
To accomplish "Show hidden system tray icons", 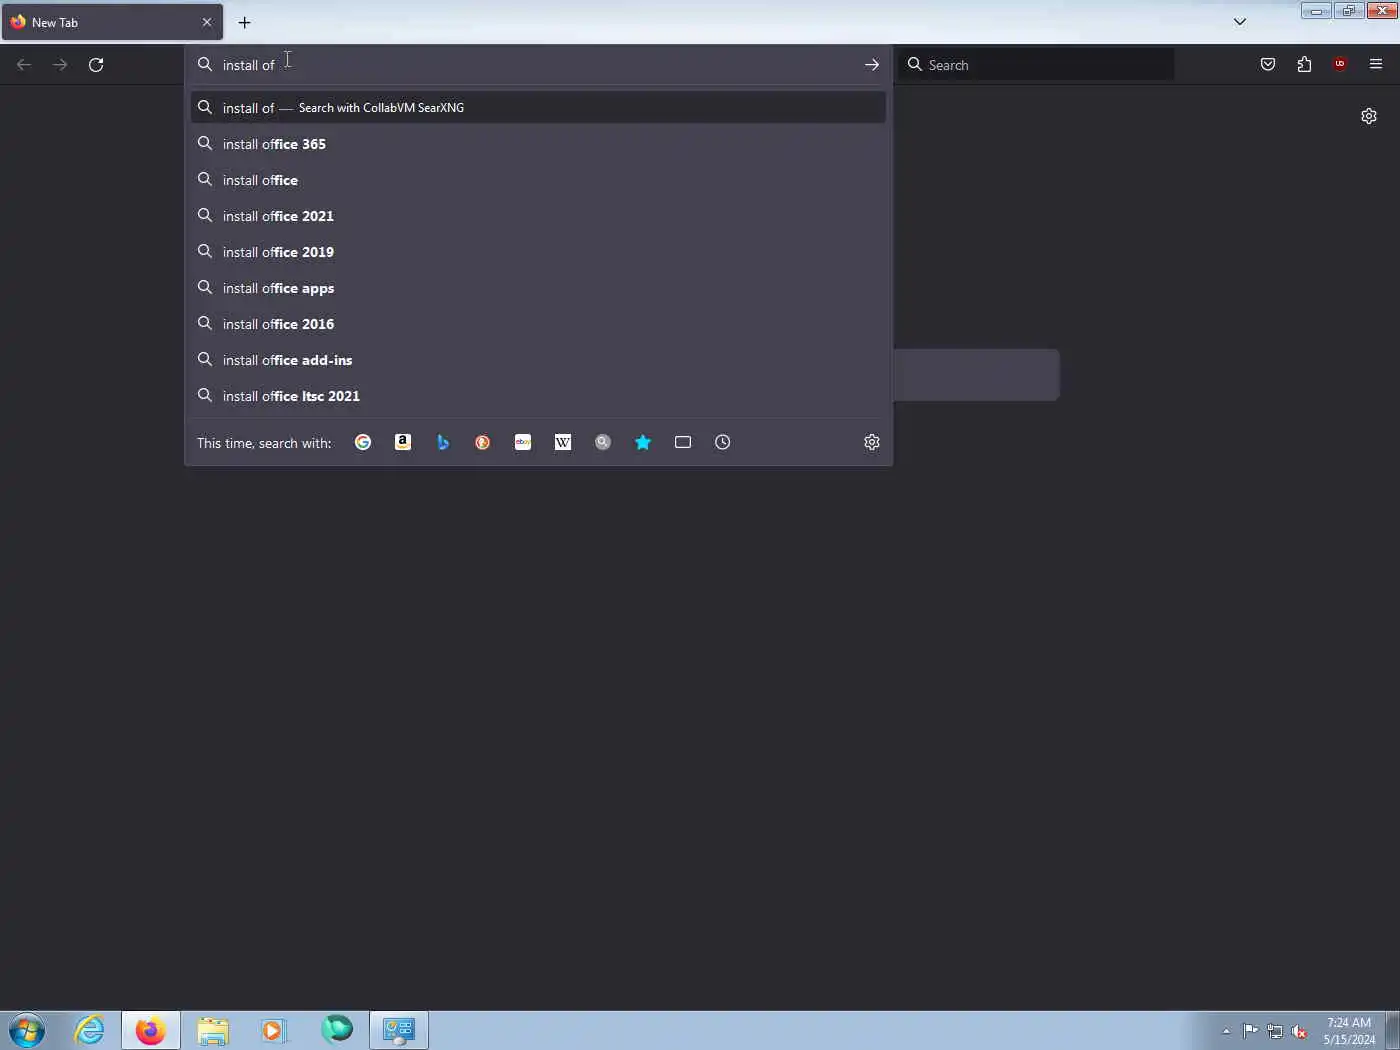I will [1226, 1031].
